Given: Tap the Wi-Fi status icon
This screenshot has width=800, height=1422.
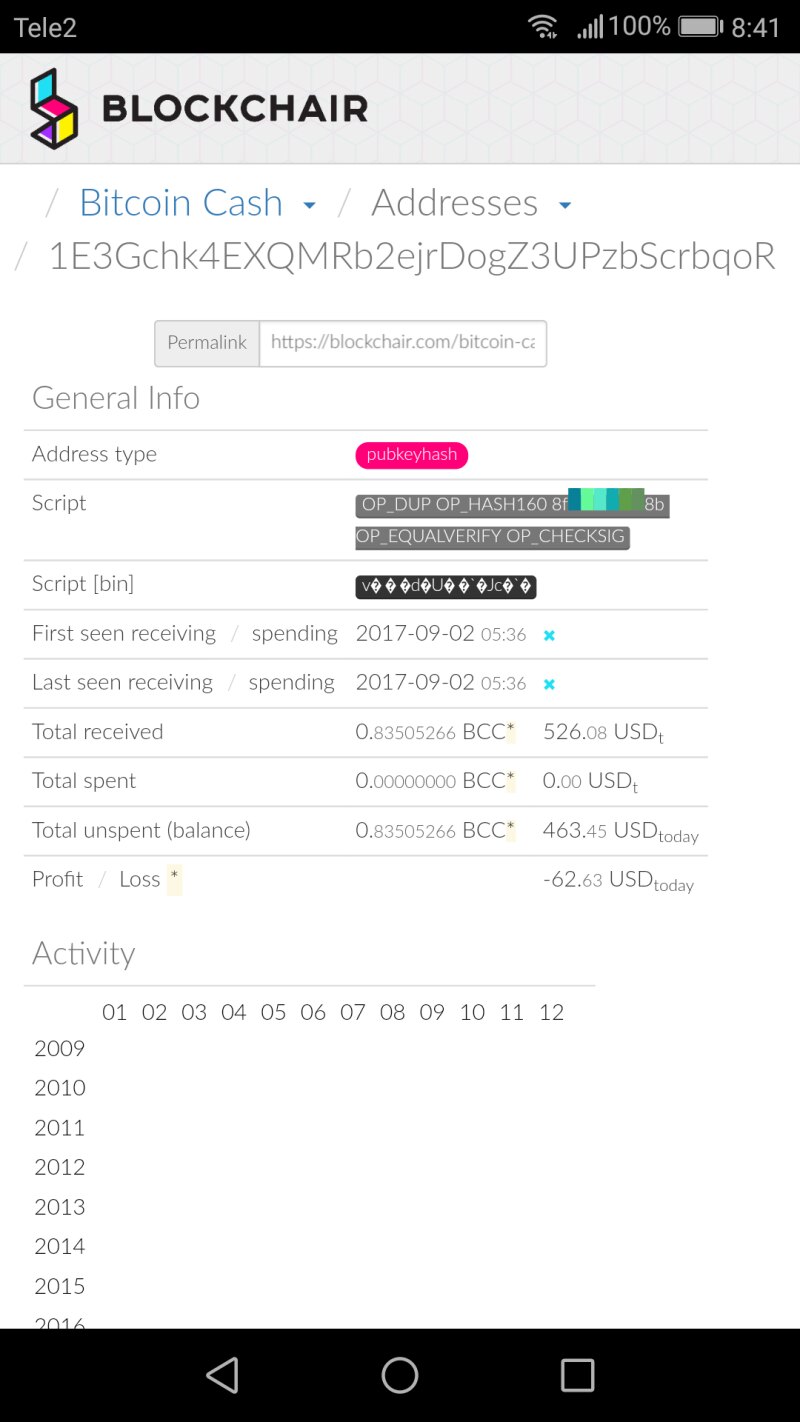Looking at the screenshot, I should click(543, 27).
